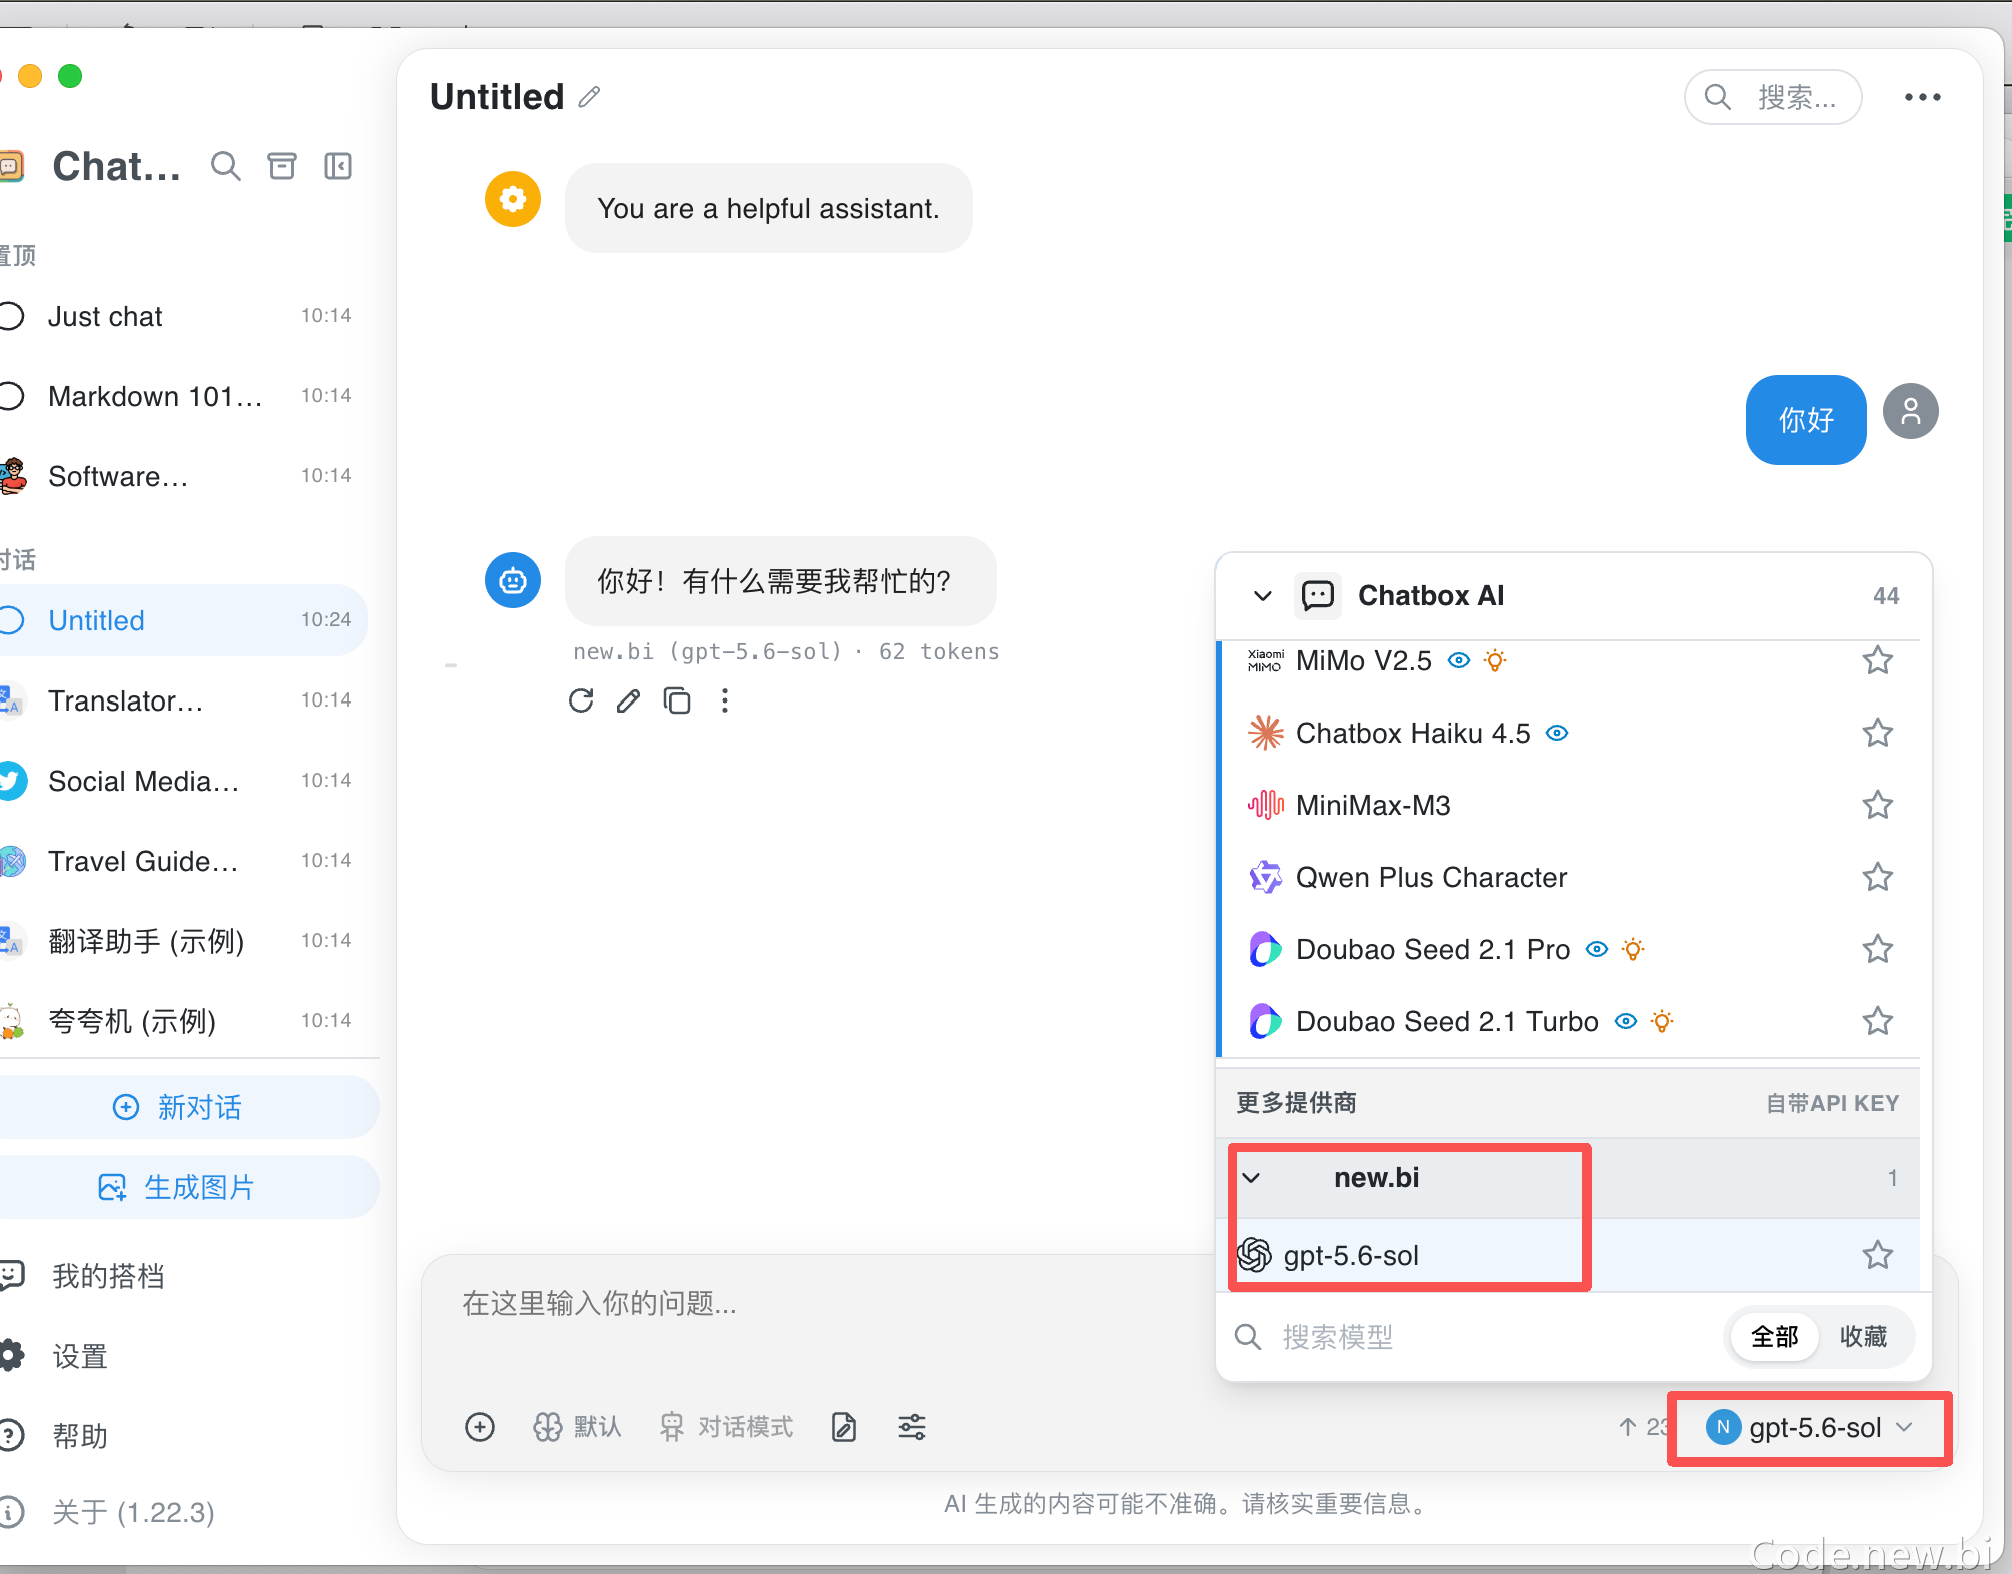Open the Untitled conversation in sidebar

[x=182, y=620]
